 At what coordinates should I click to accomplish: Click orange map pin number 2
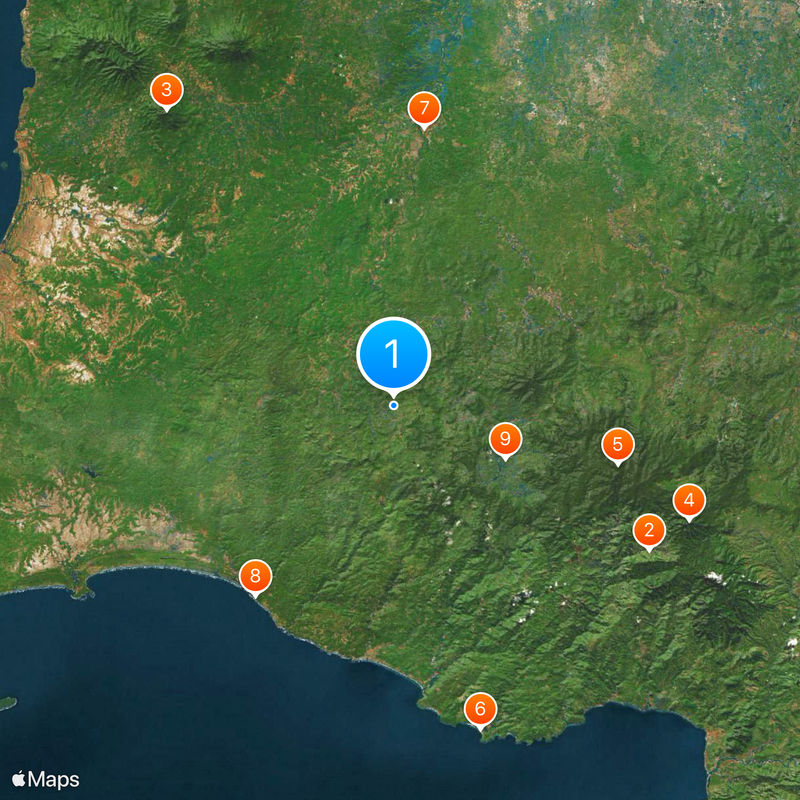point(649,531)
